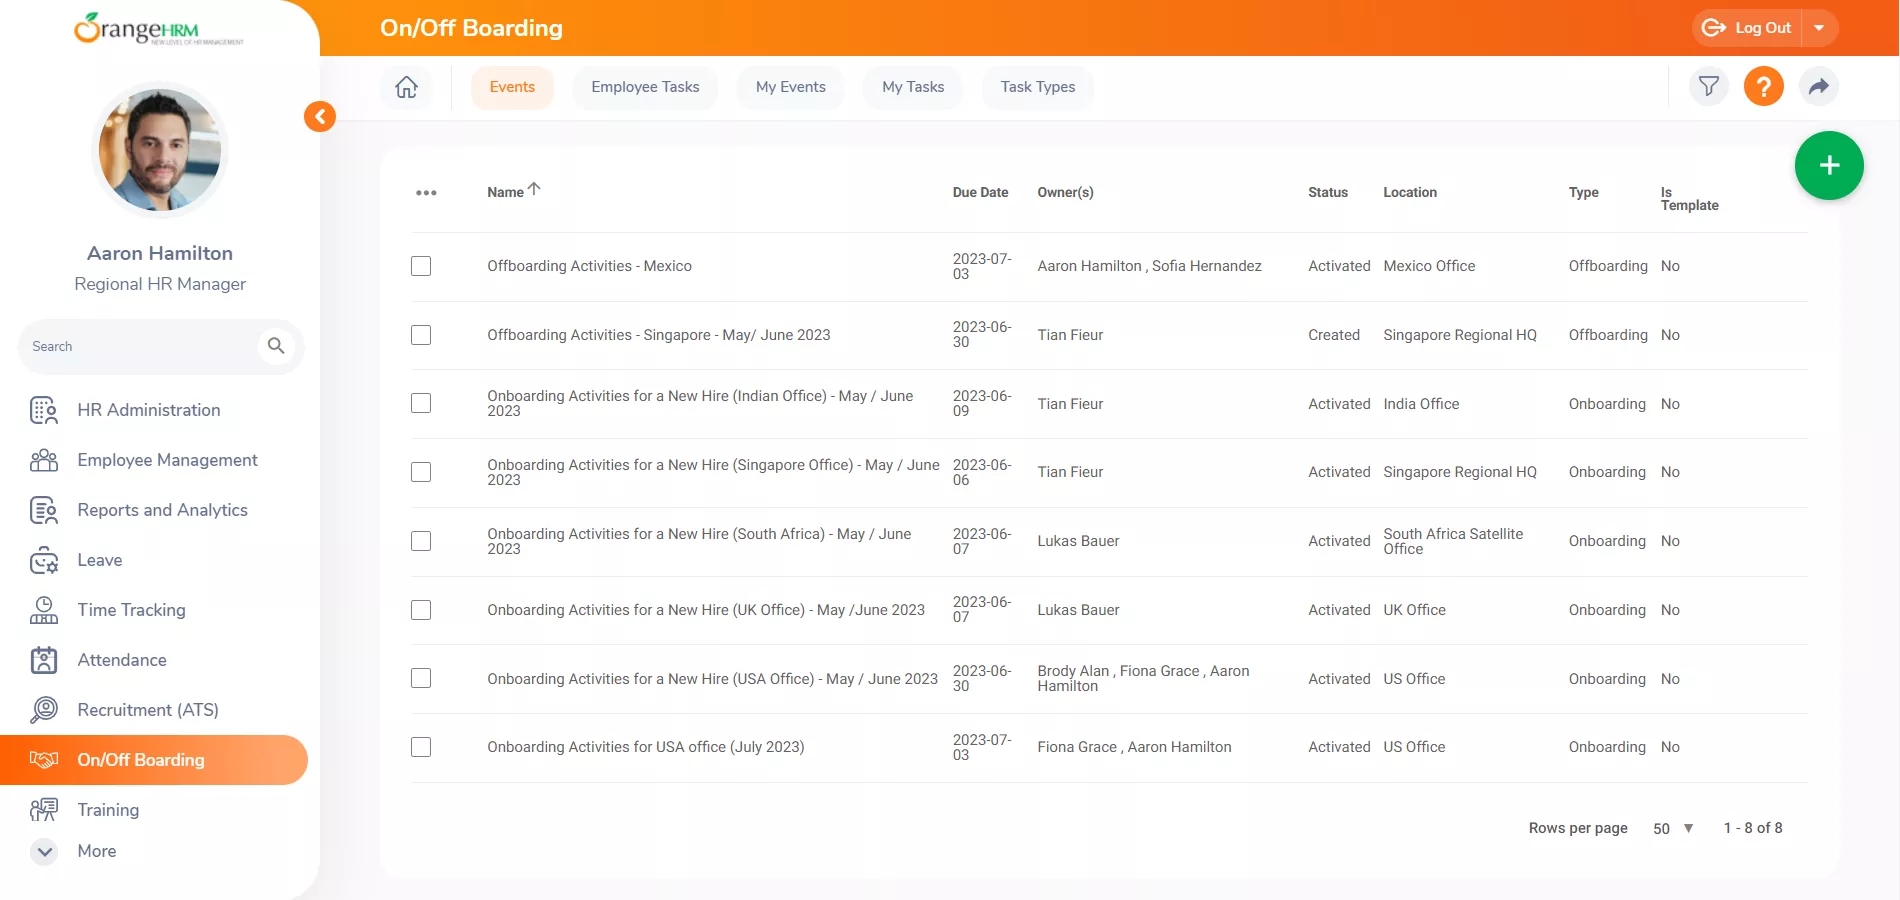
Task: Open Offboarding Activities - Mexico event
Action: (590, 266)
